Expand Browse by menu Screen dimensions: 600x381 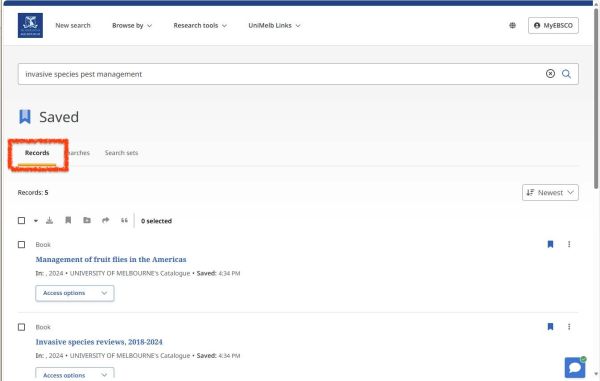[132, 26]
